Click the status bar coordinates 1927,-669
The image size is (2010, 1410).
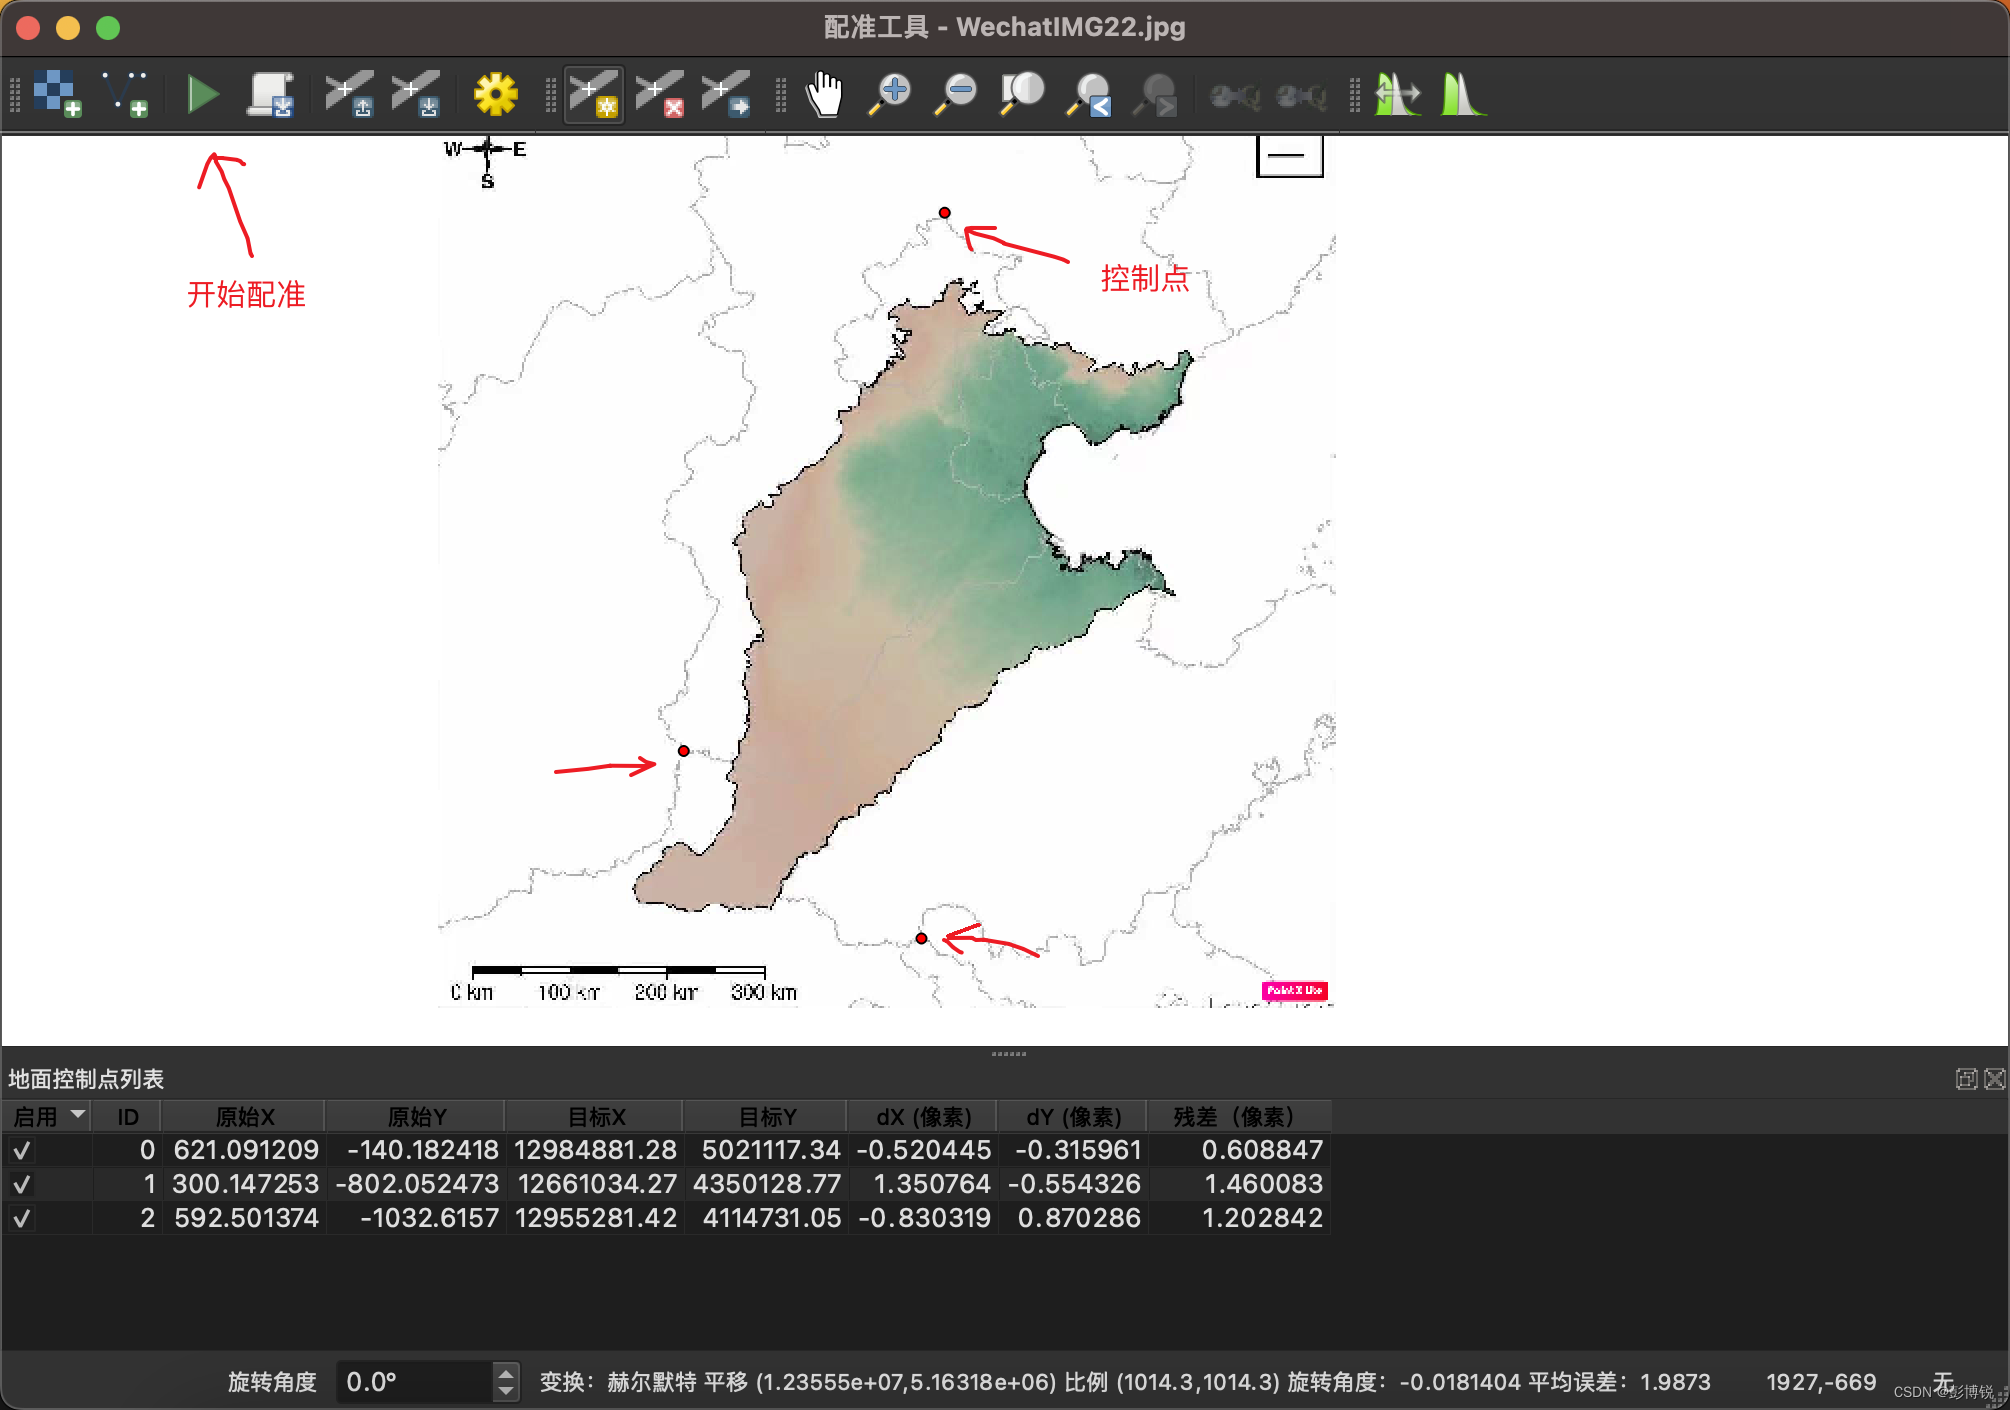[1821, 1382]
